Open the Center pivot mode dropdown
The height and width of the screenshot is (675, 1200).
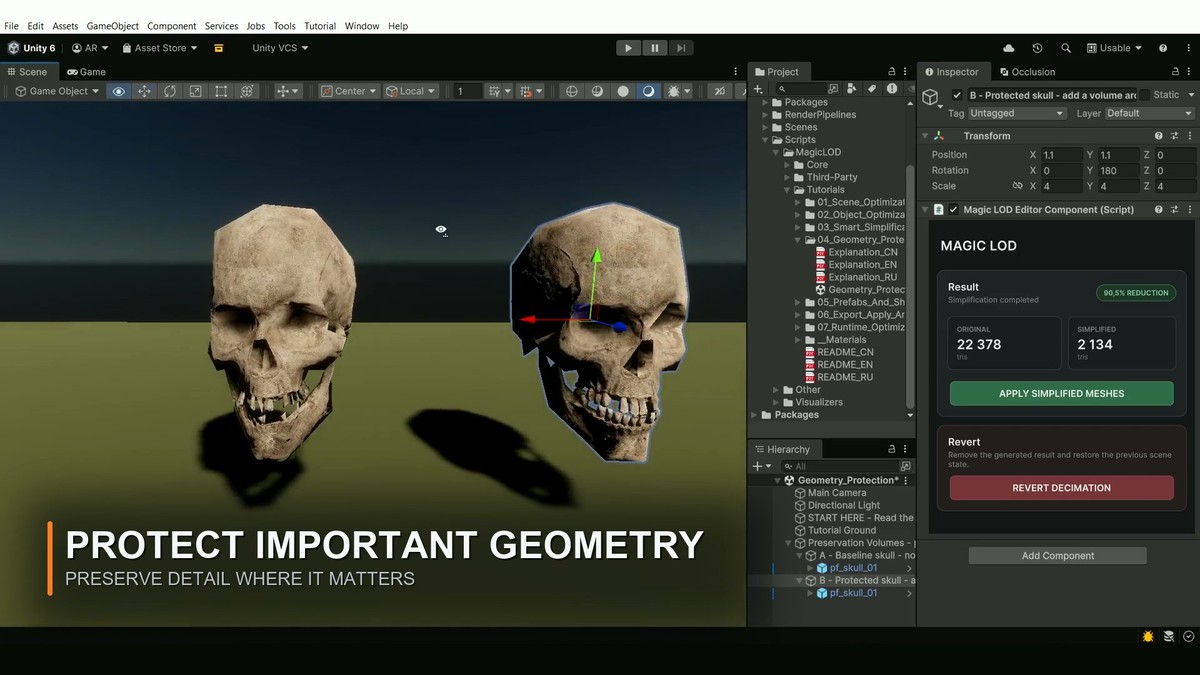(x=349, y=91)
